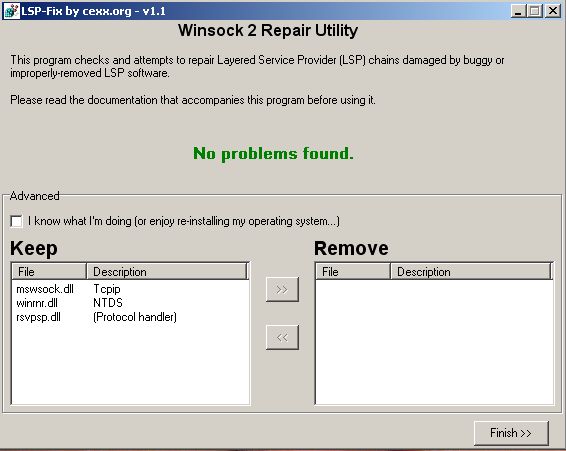This screenshot has height=451, width=566.
Task: Click the (Protocol handler) description entry
Action: 135,317
